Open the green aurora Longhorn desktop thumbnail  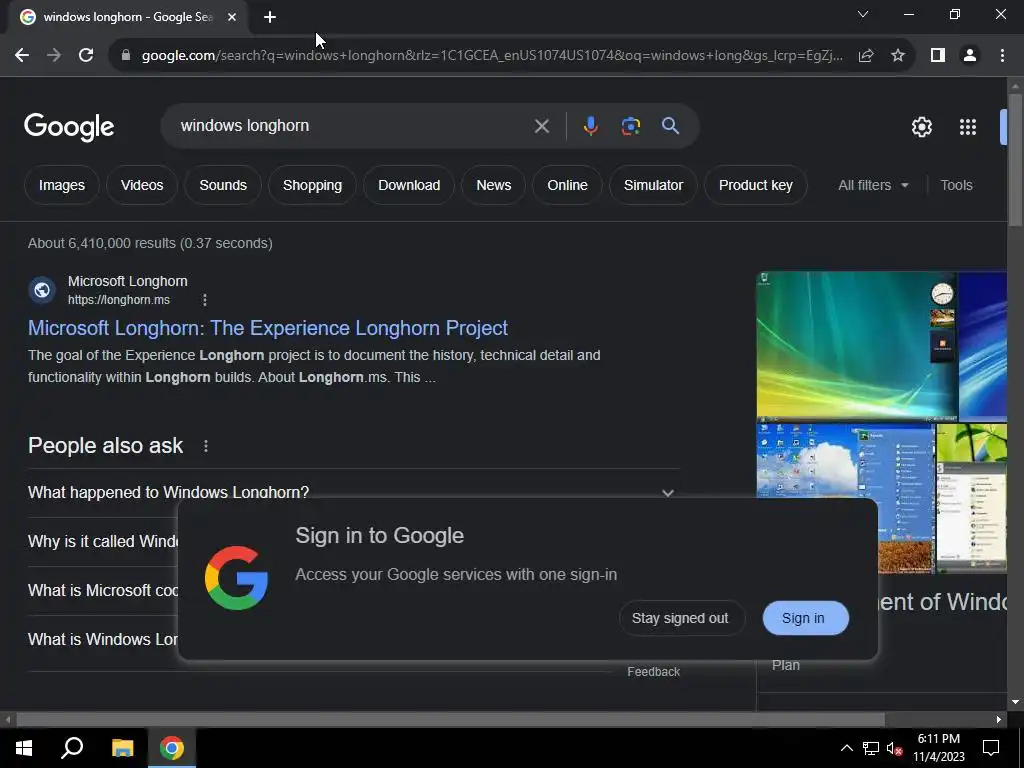856,346
